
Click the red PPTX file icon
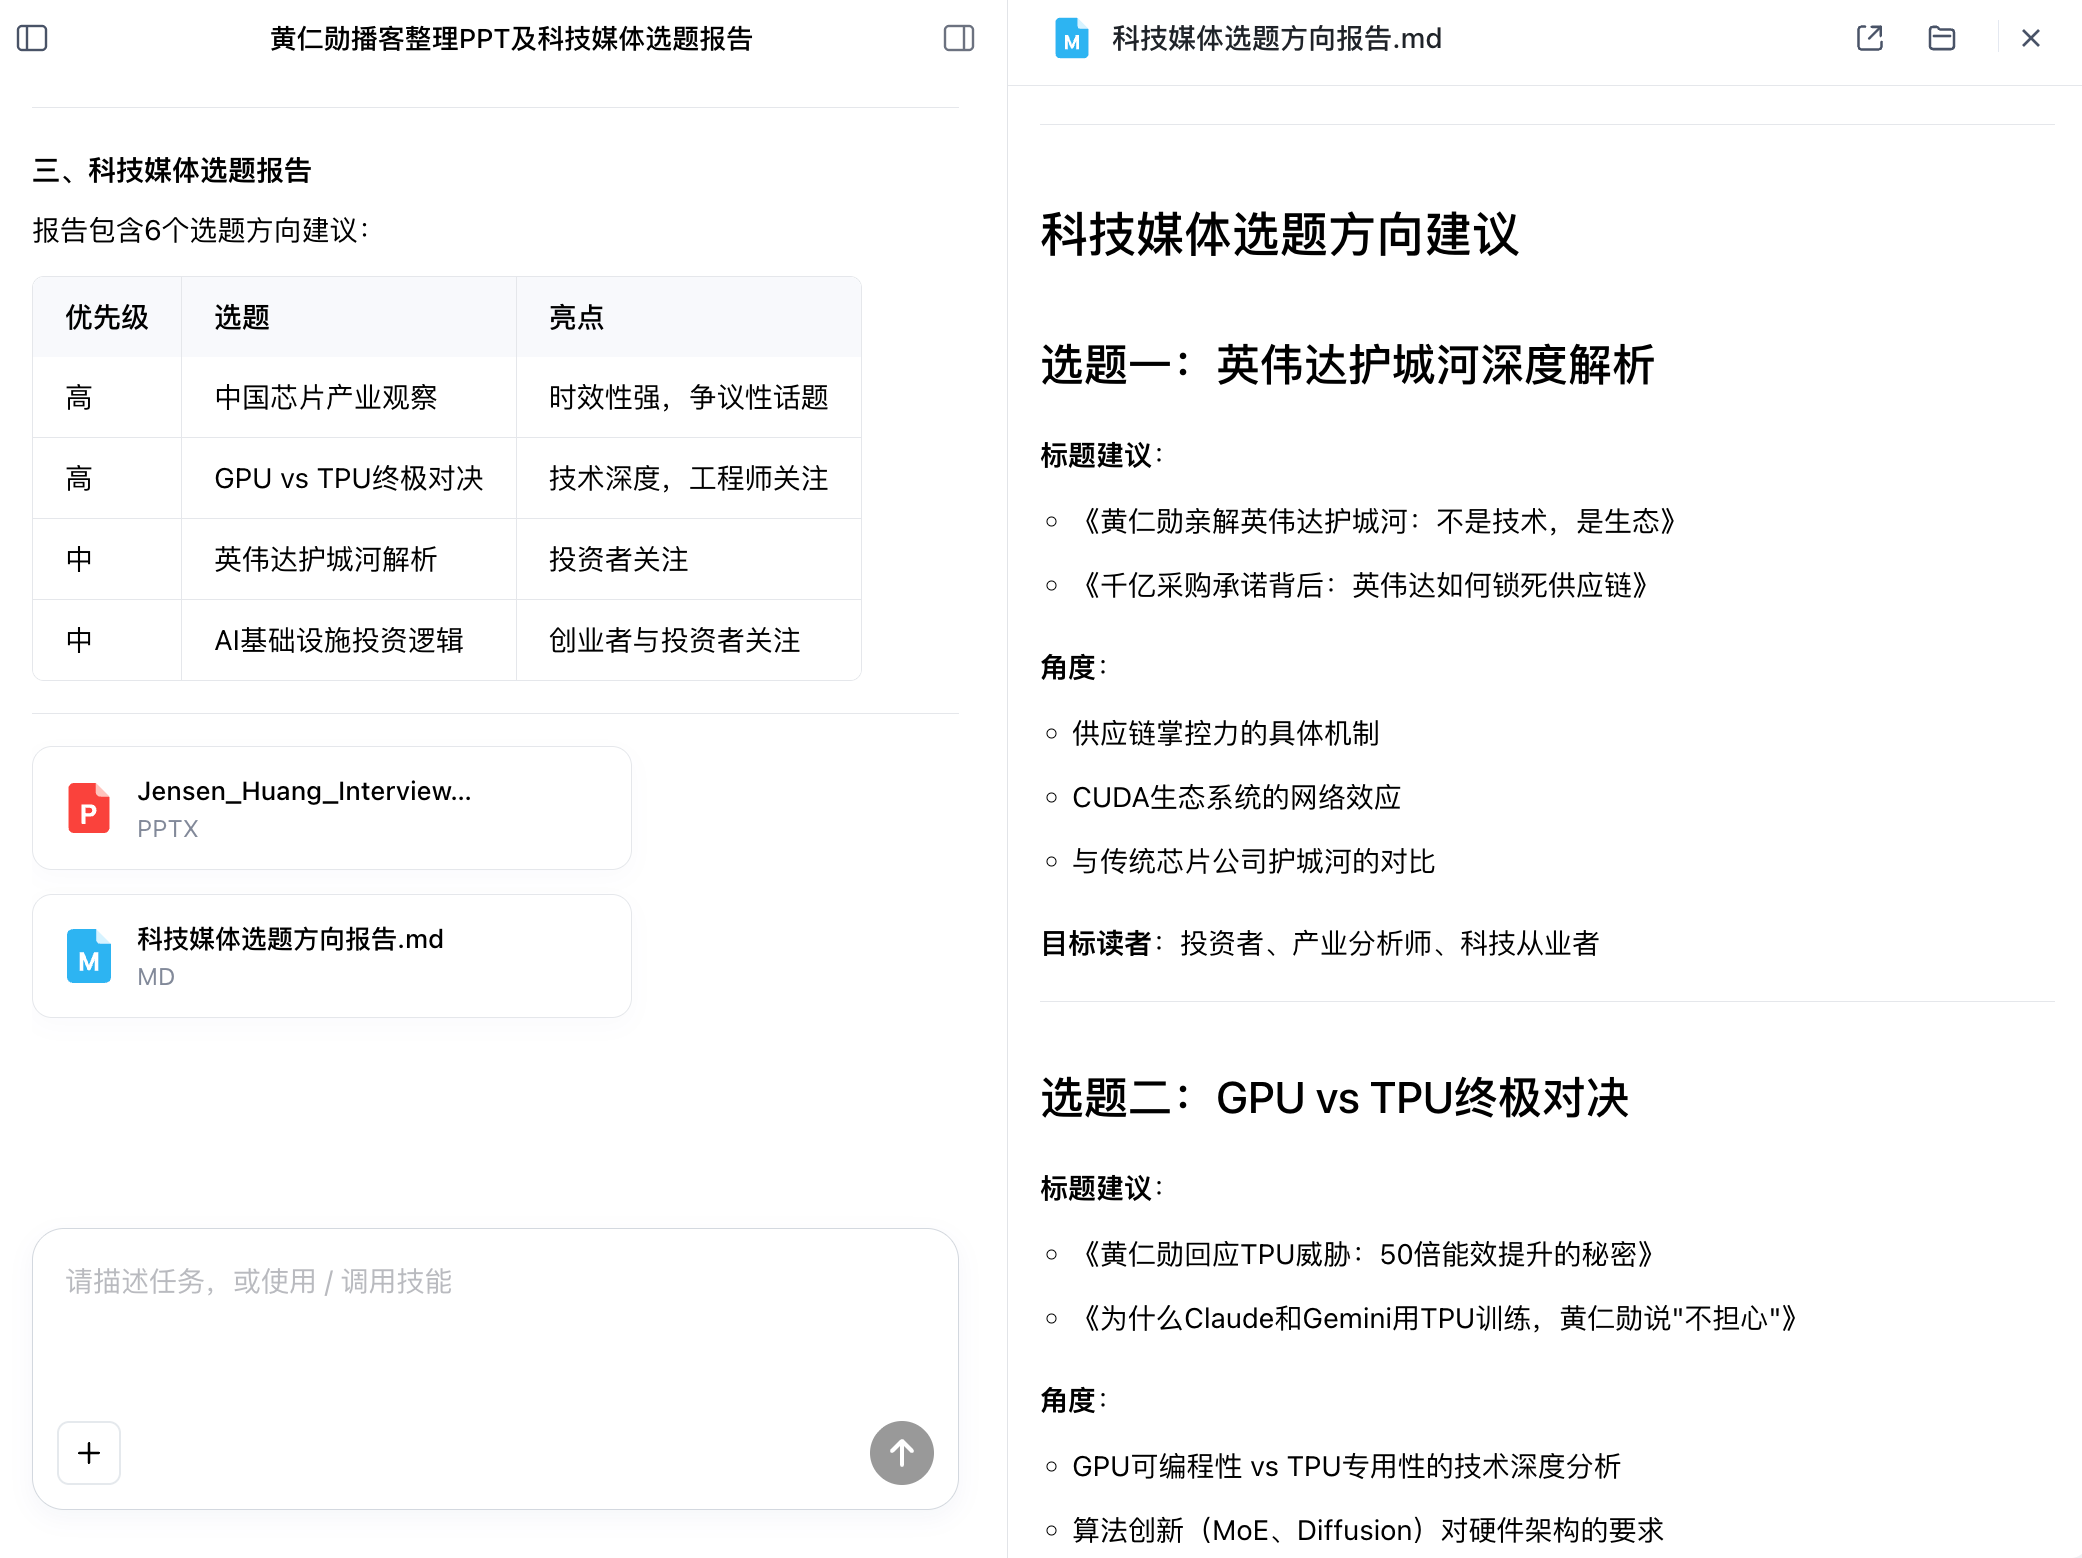89,808
